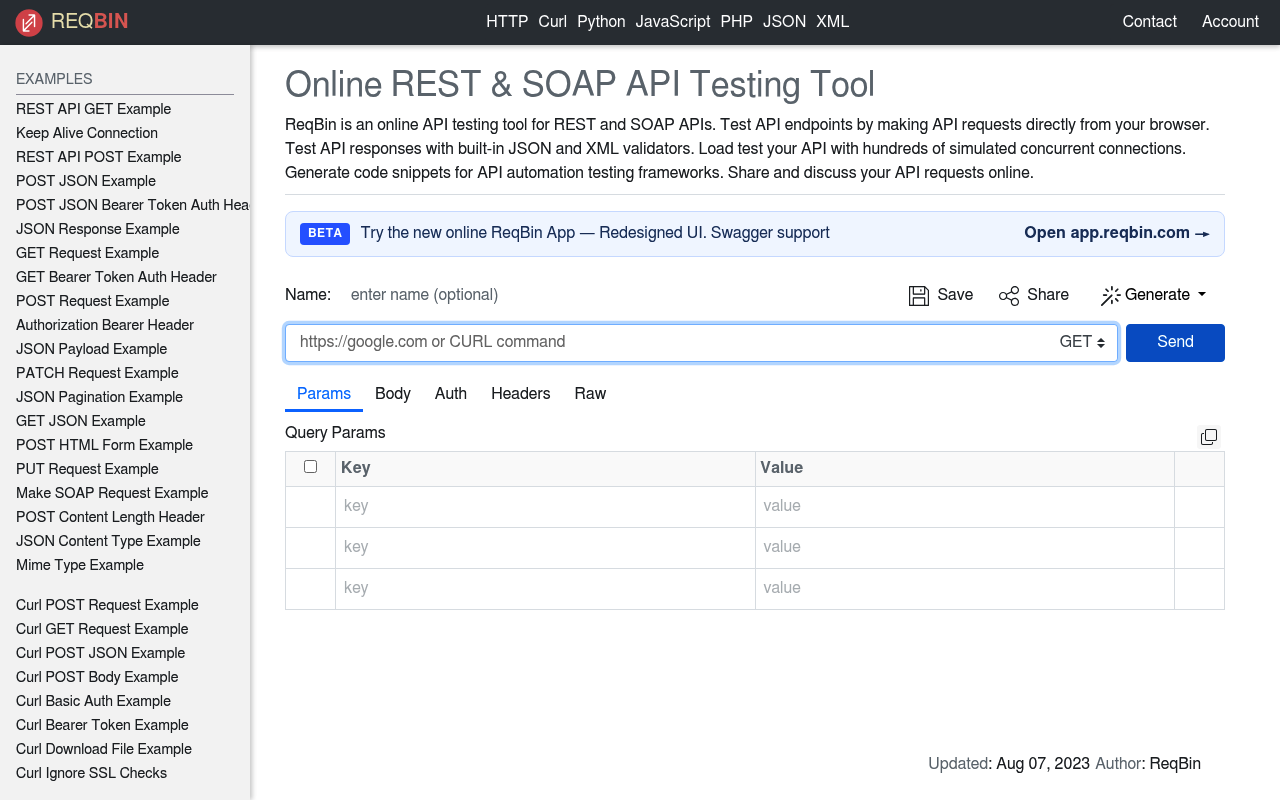The image size is (1280, 800).
Task: Switch to the Params tab
Action: point(324,393)
